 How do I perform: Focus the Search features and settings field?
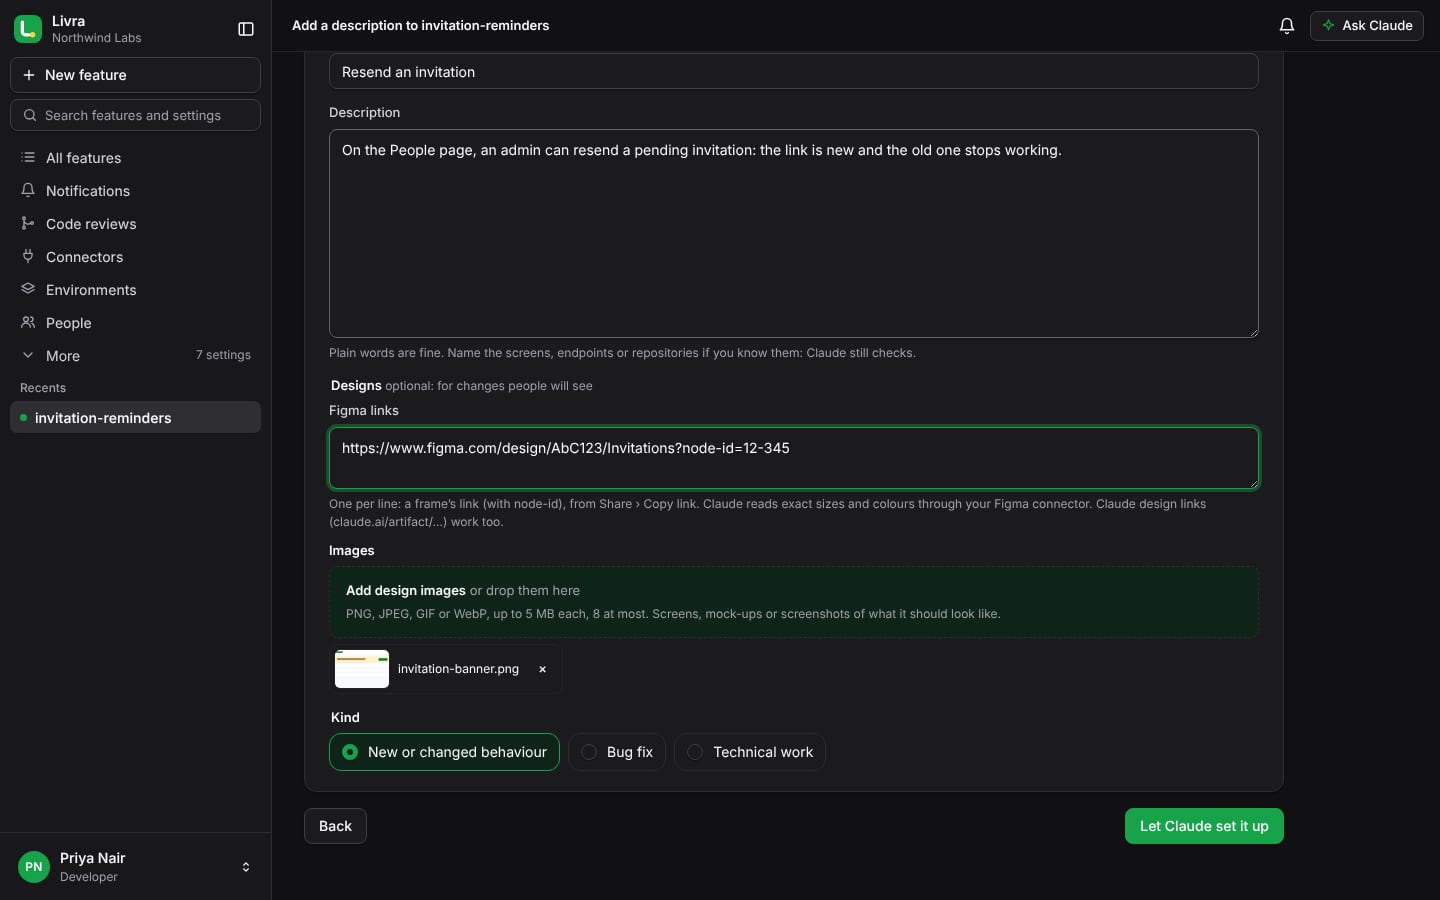coord(135,115)
